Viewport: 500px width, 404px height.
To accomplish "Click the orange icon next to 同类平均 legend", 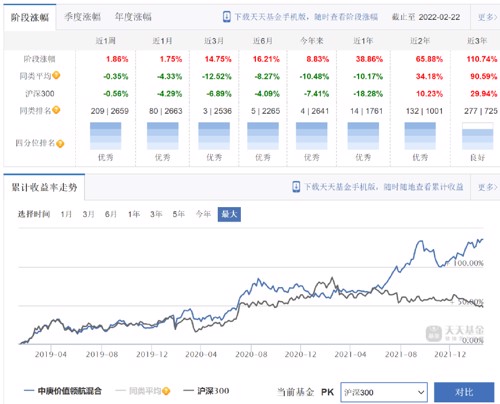I will [166, 391].
